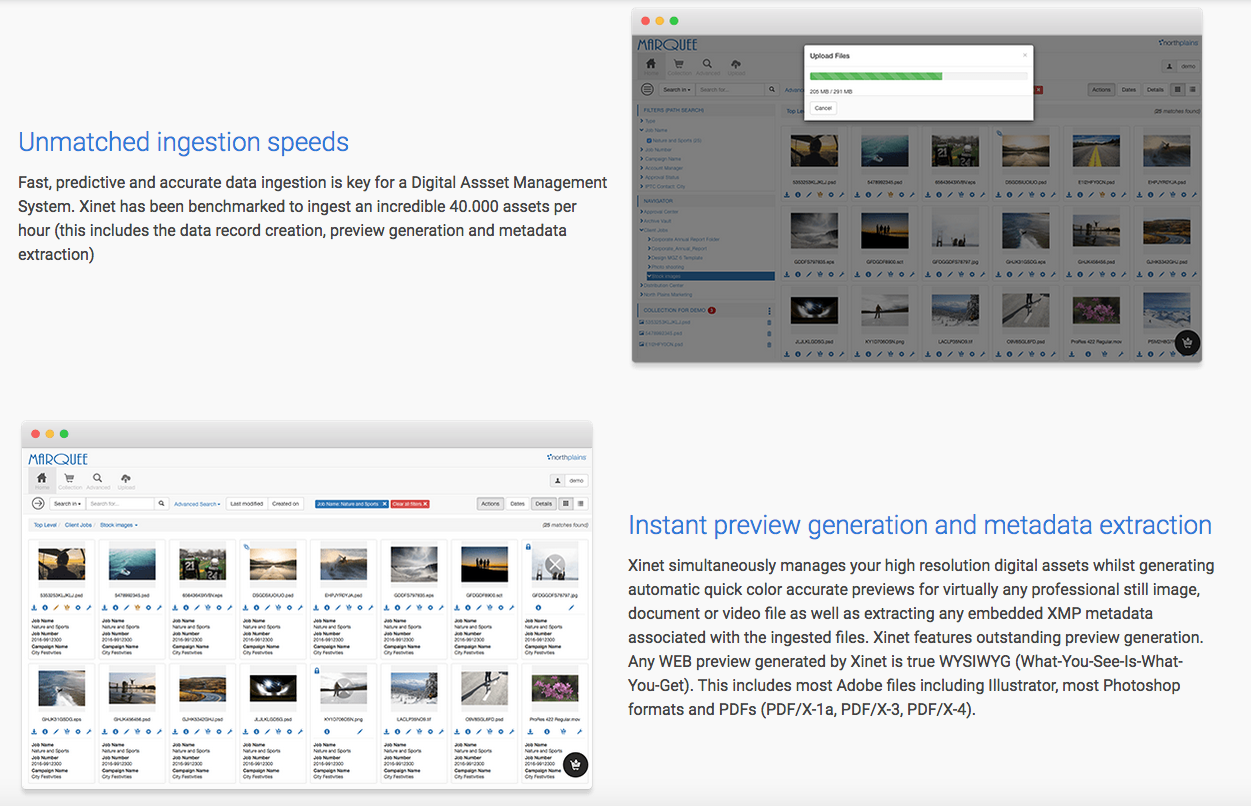
Task: Click the Advanced magnifier icon in lower toolbar
Action: pos(97,480)
